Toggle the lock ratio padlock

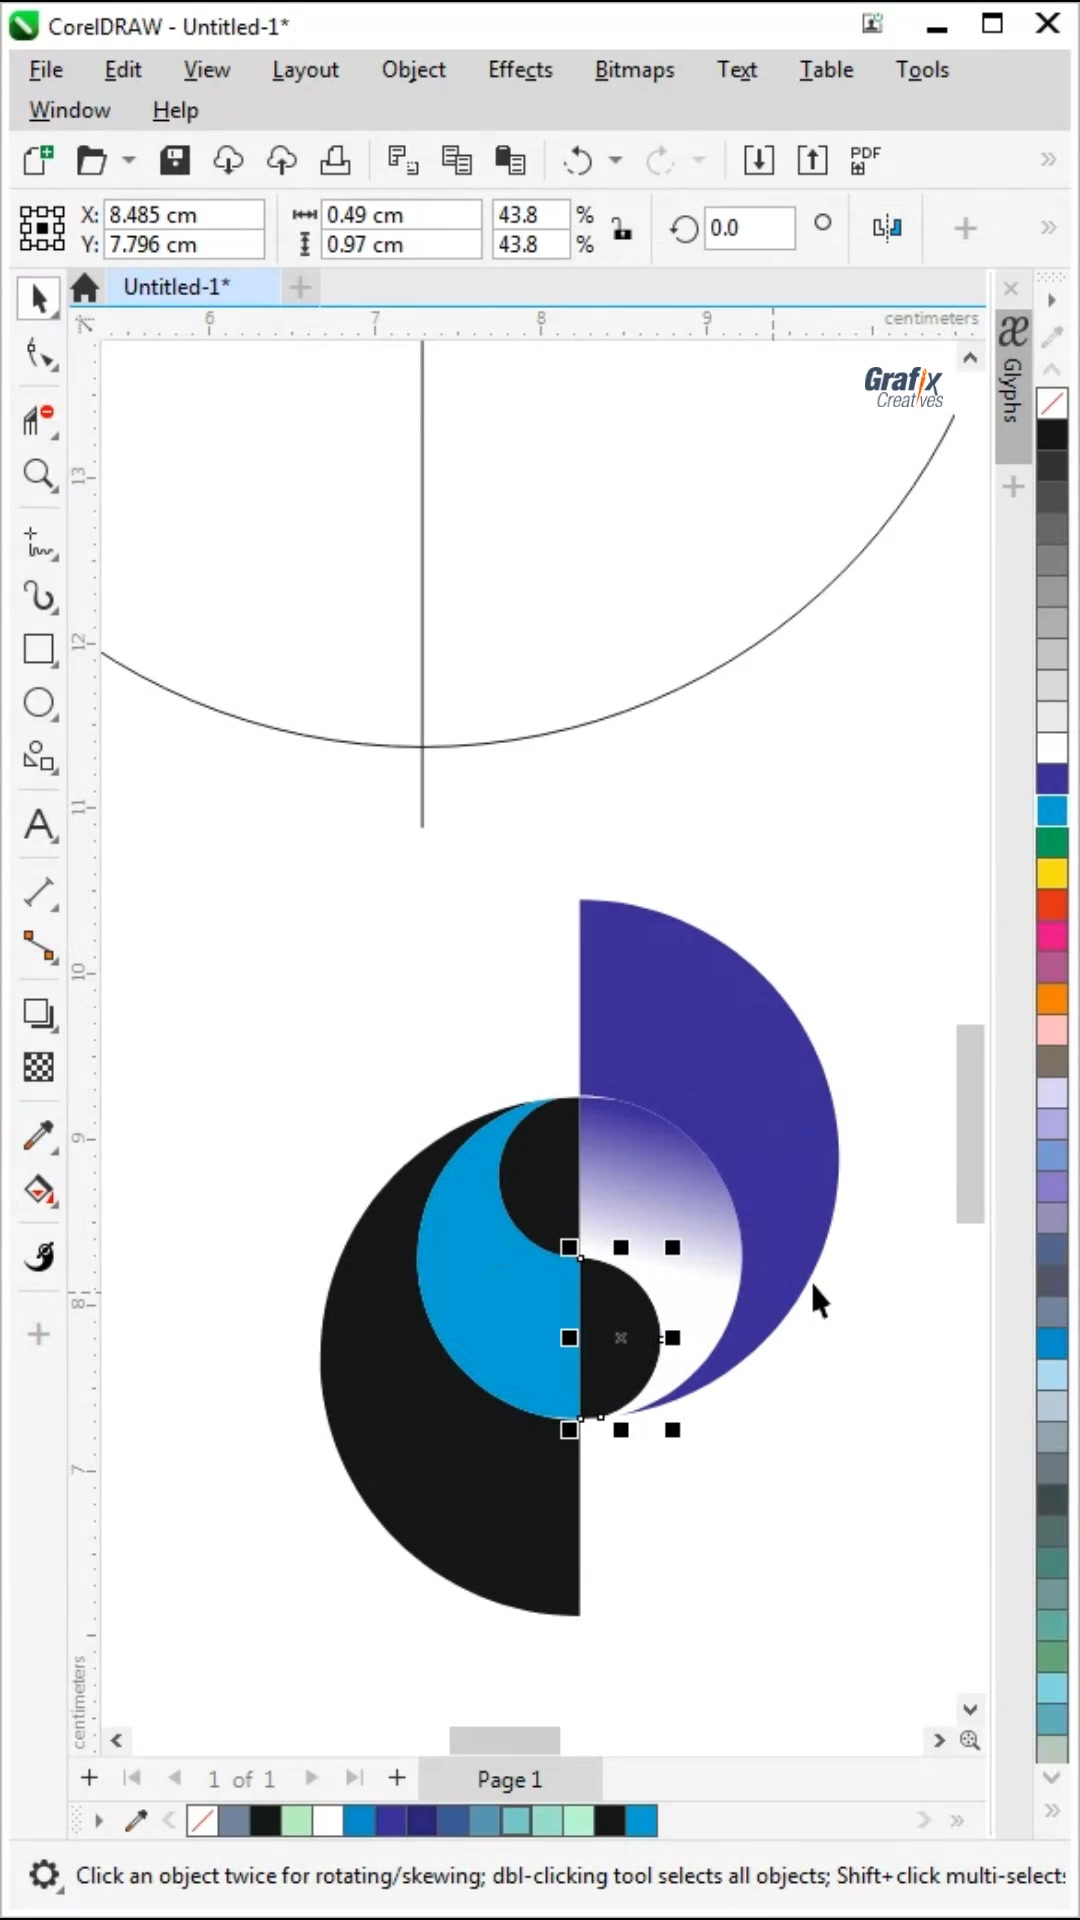click(622, 229)
